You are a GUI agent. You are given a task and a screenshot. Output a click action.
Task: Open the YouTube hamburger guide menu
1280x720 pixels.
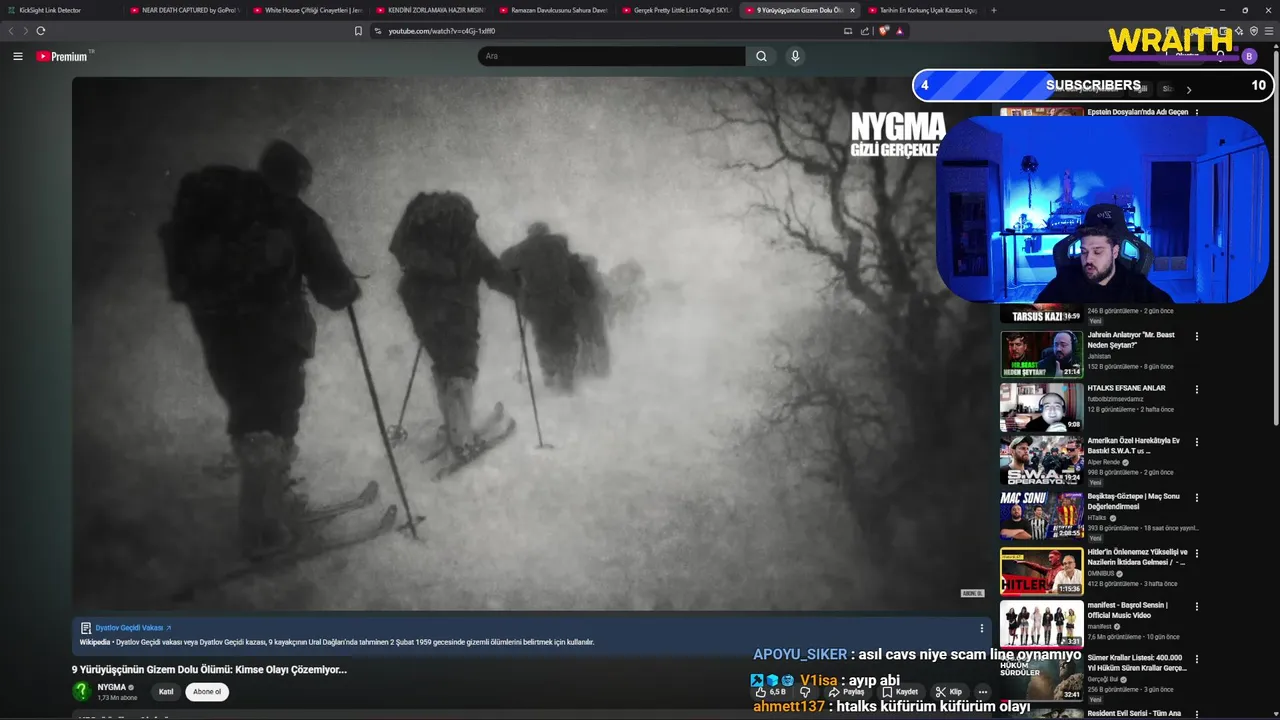[17, 56]
